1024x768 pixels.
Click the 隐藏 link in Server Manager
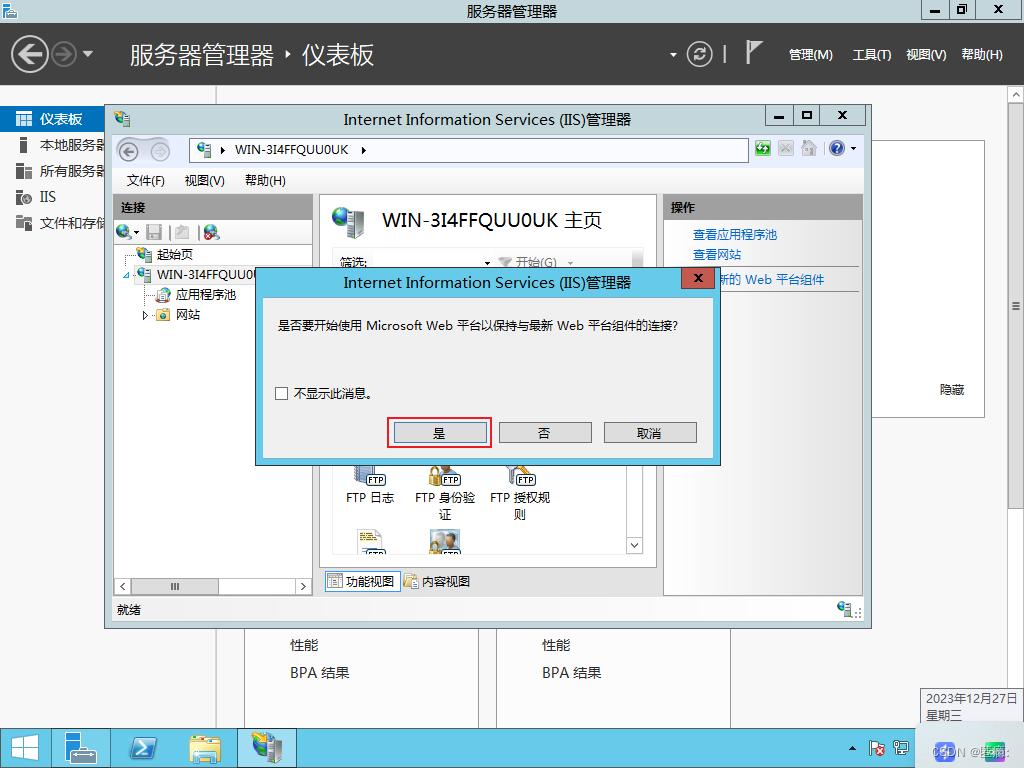pos(952,390)
